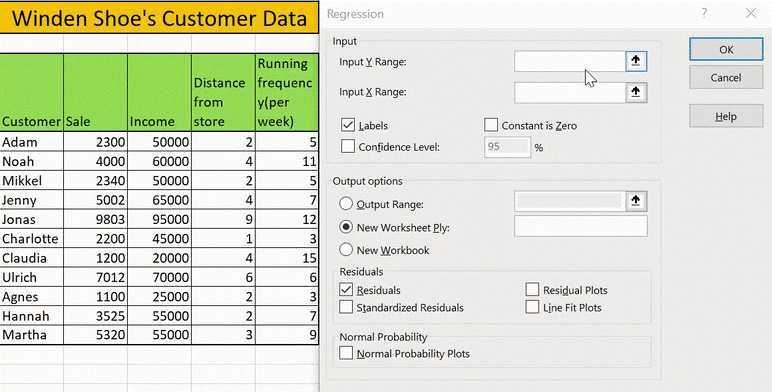Confirm regression with the OK button
This screenshot has width=772, height=392.
[726, 49]
